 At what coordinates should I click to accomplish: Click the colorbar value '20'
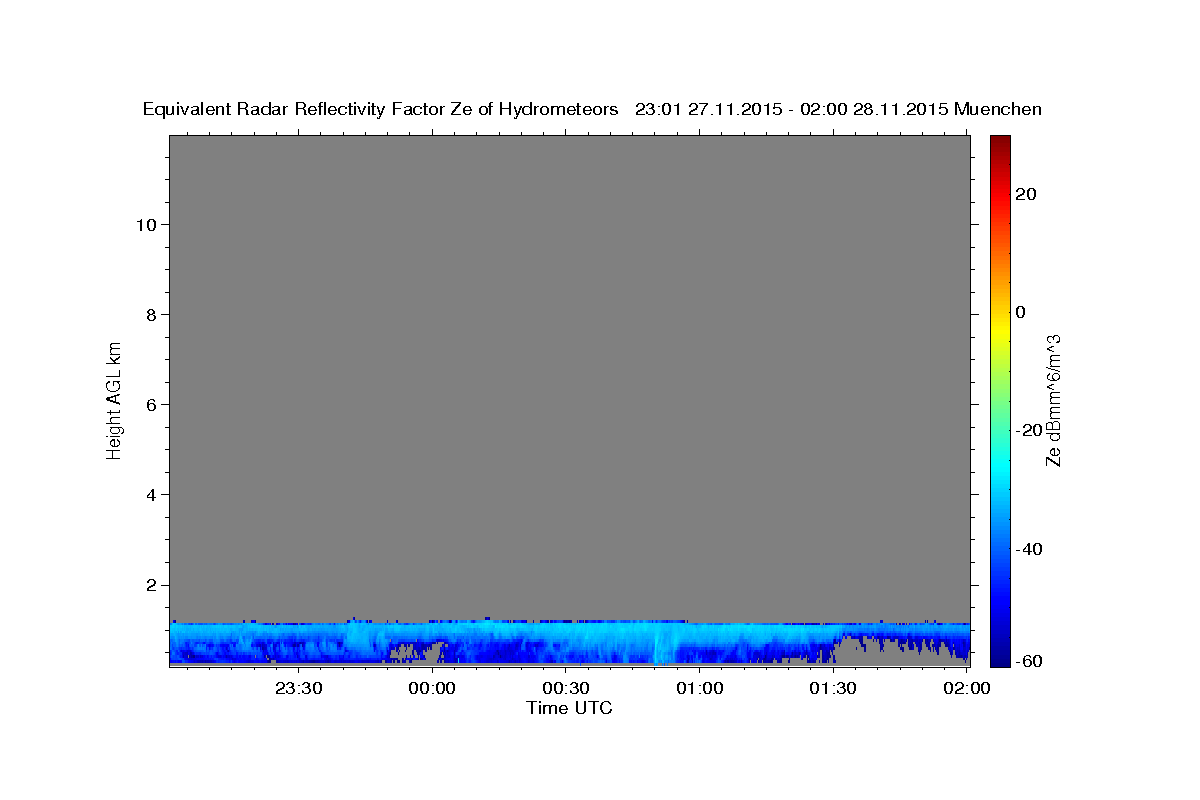point(1026,194)
